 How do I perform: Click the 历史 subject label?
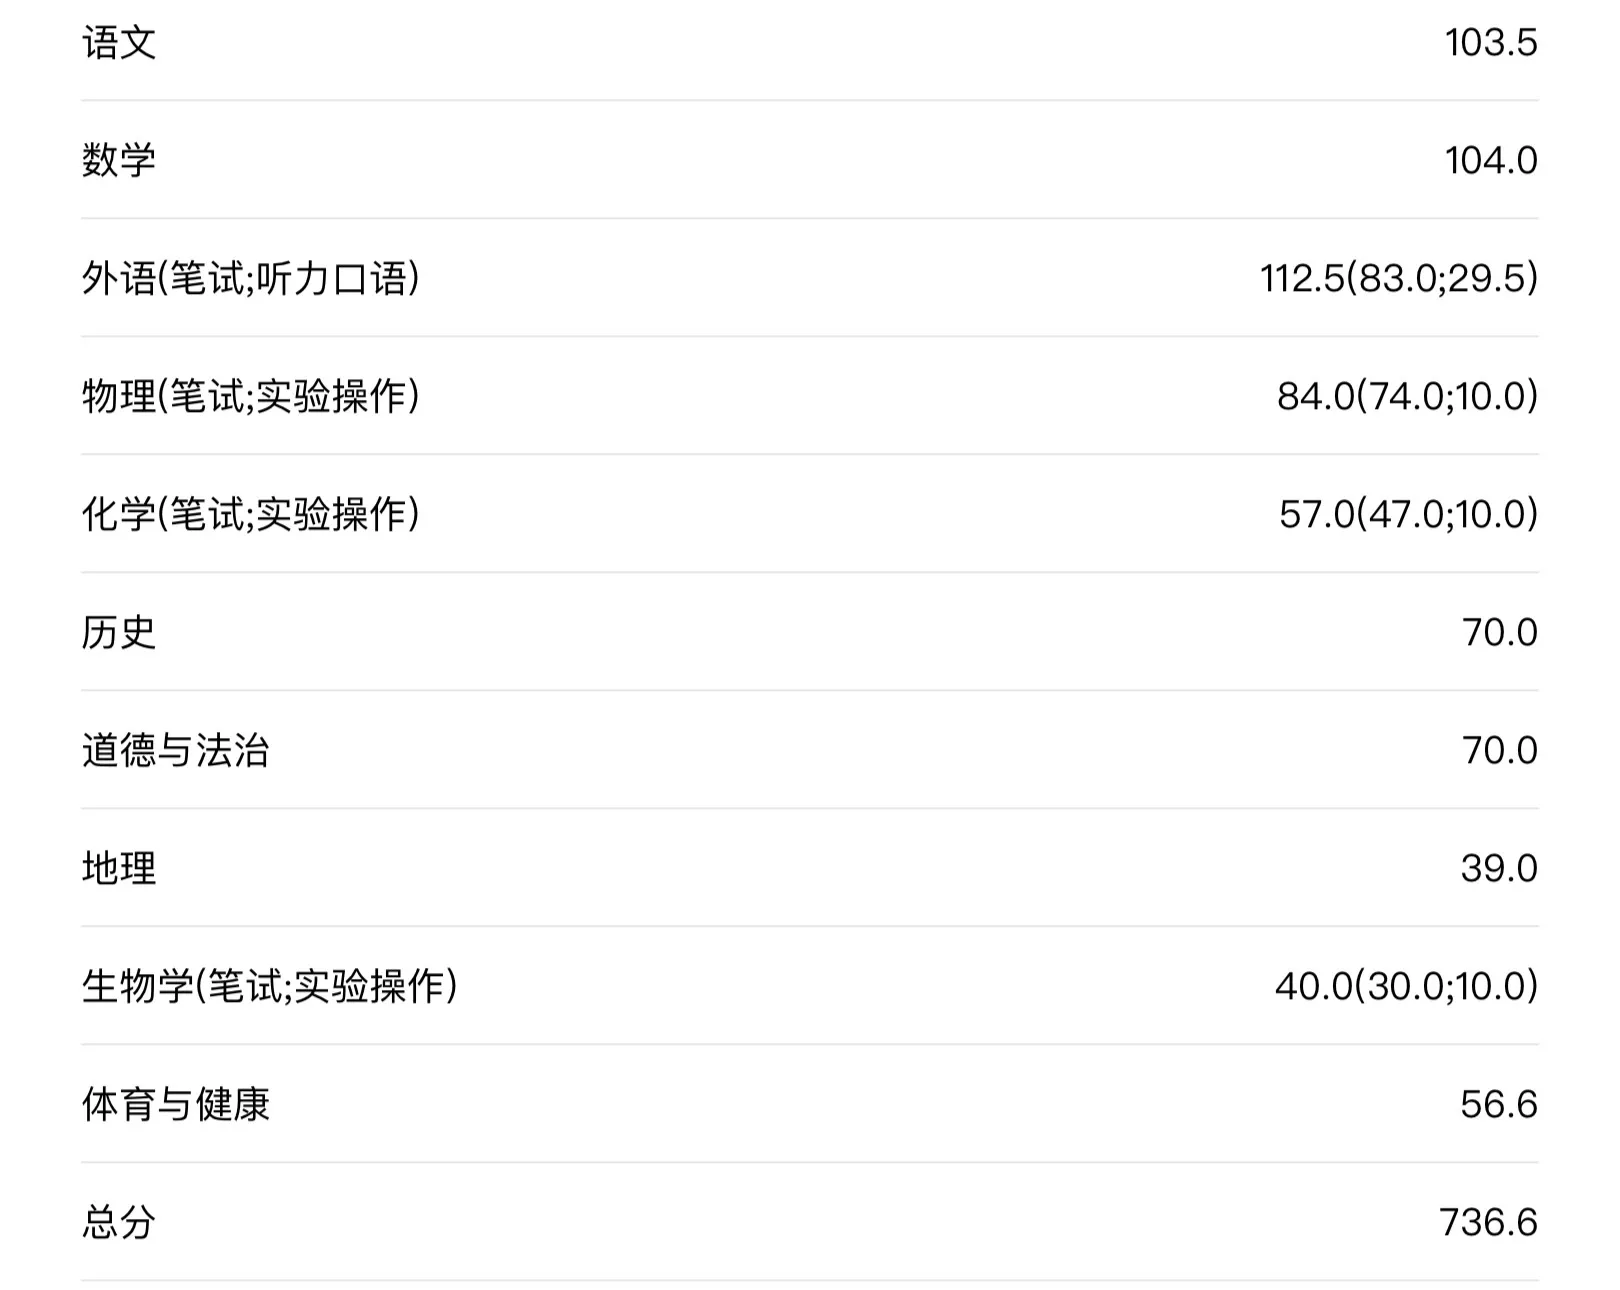[118, 632]
